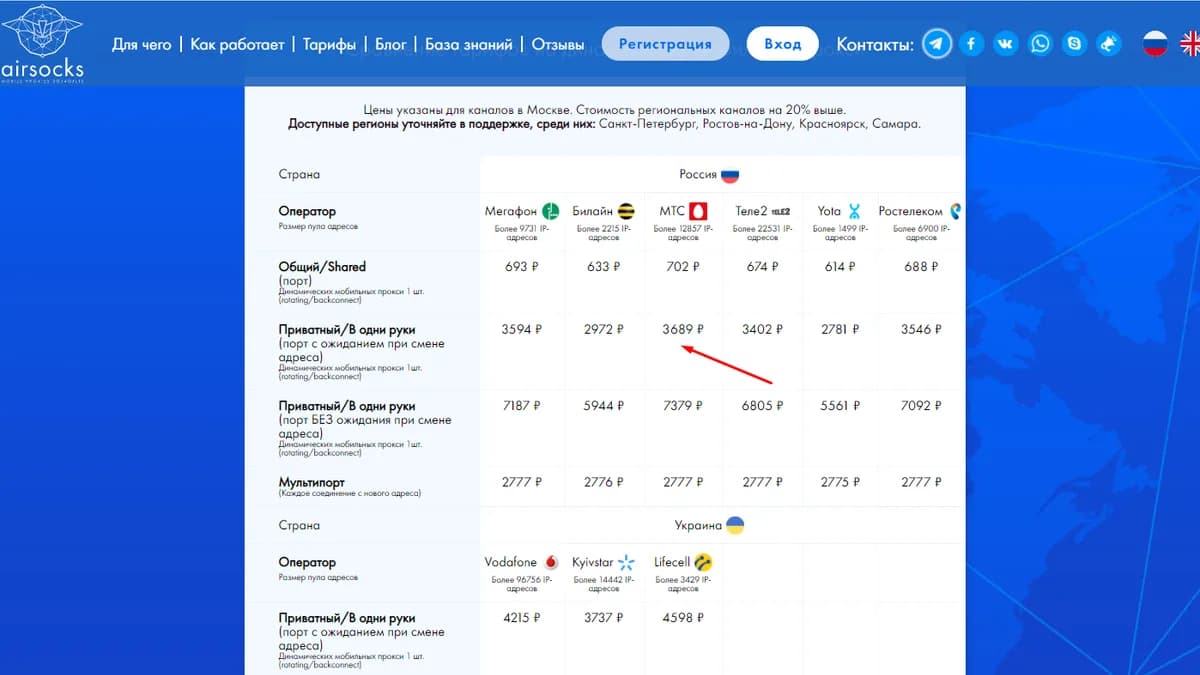This screenshot has height=675, width=1200.
Task: Select the 7092 ₽ price
Action: tap(921, 406)
